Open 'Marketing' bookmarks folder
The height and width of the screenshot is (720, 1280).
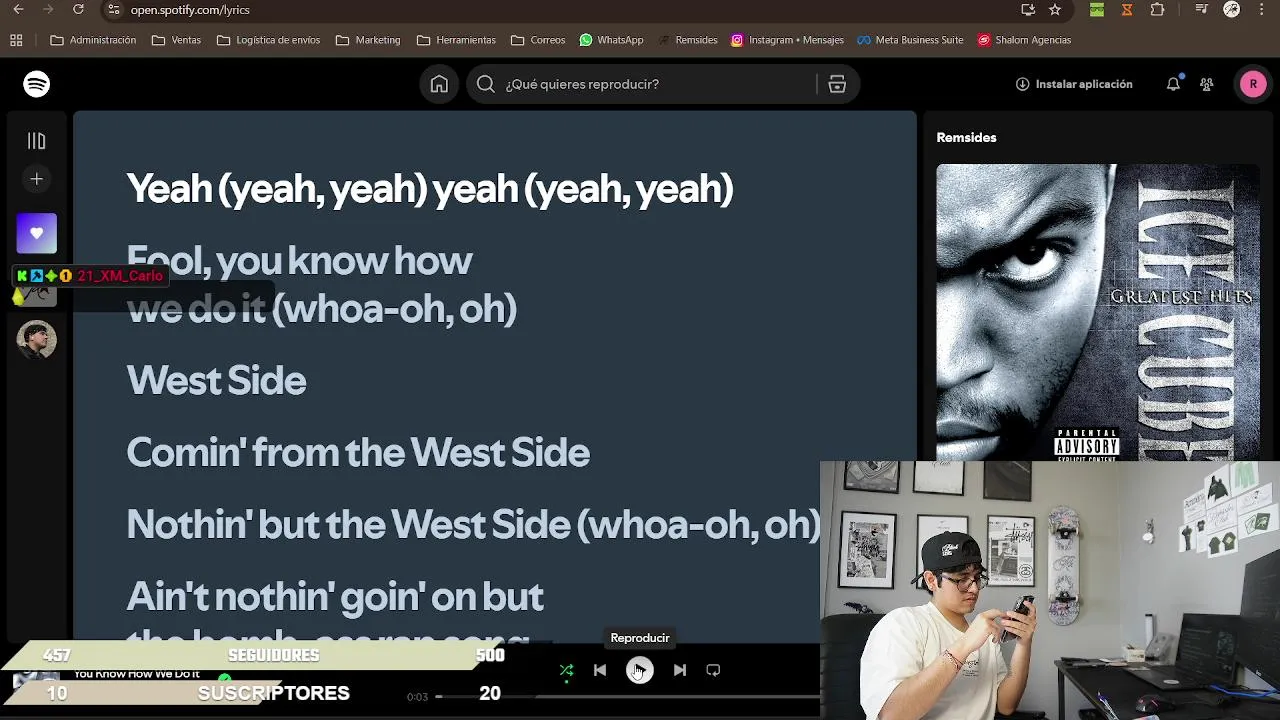(x=368, y=40)
